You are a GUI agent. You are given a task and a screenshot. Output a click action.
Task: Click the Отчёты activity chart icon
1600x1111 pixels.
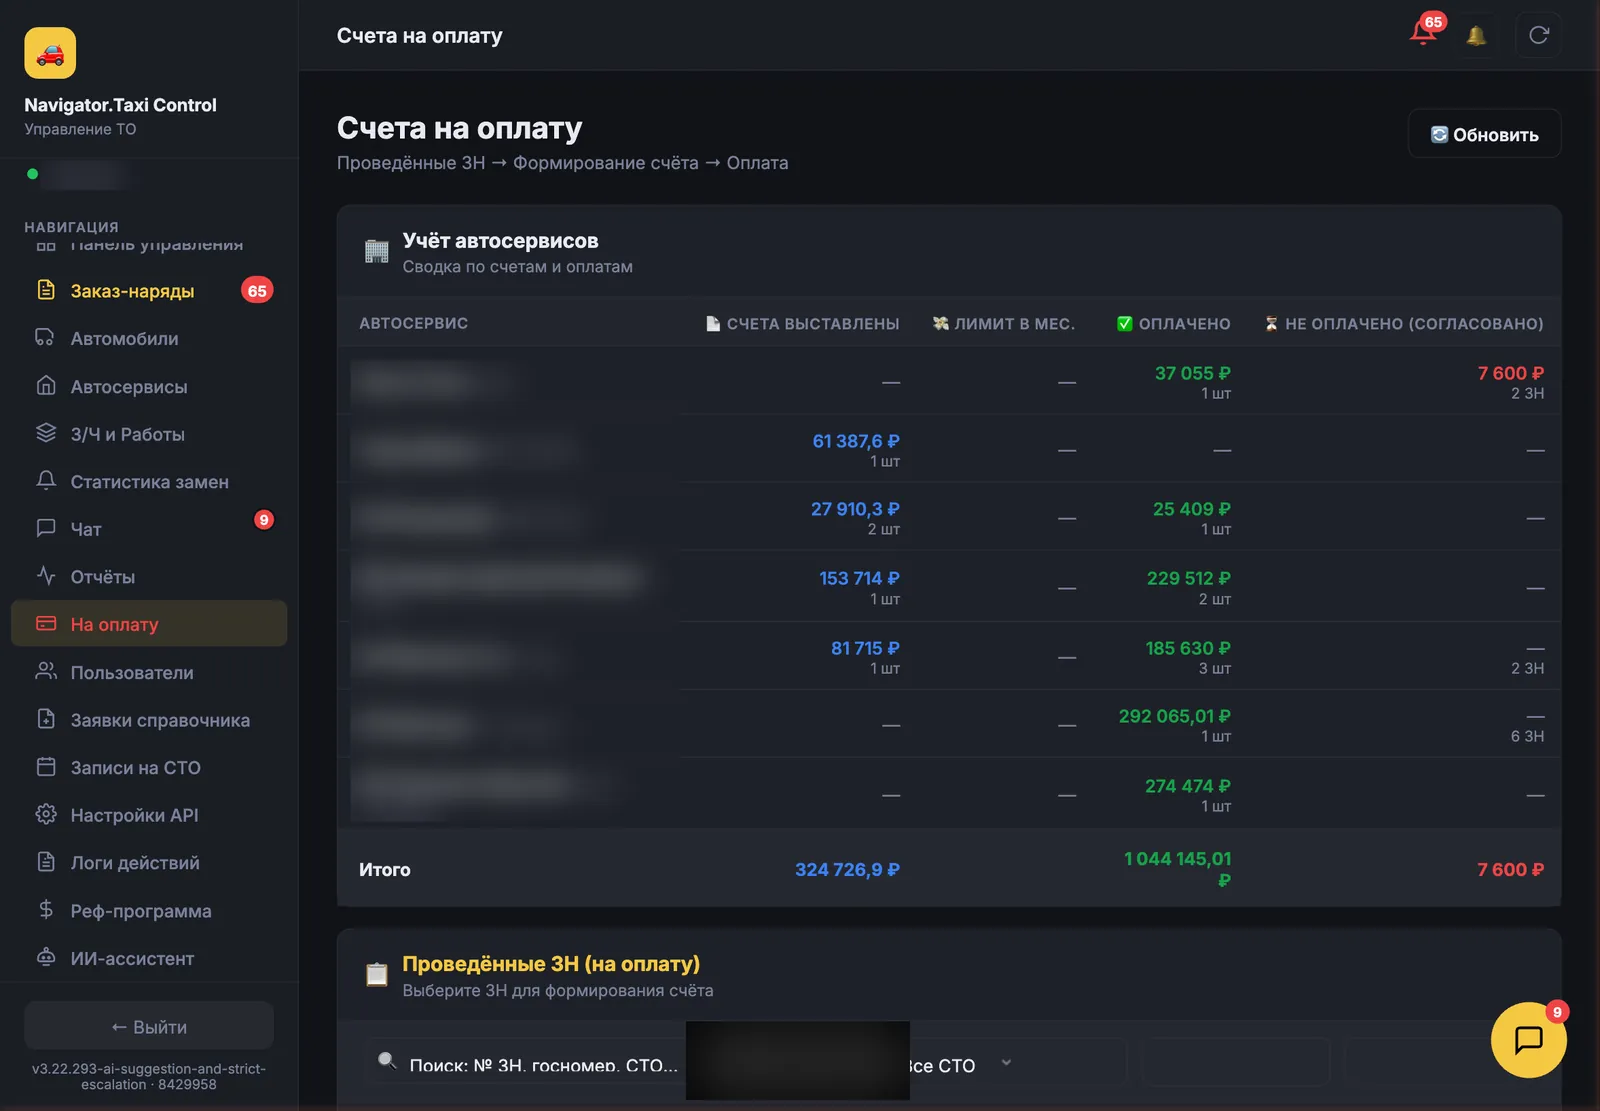click(46, 576)
